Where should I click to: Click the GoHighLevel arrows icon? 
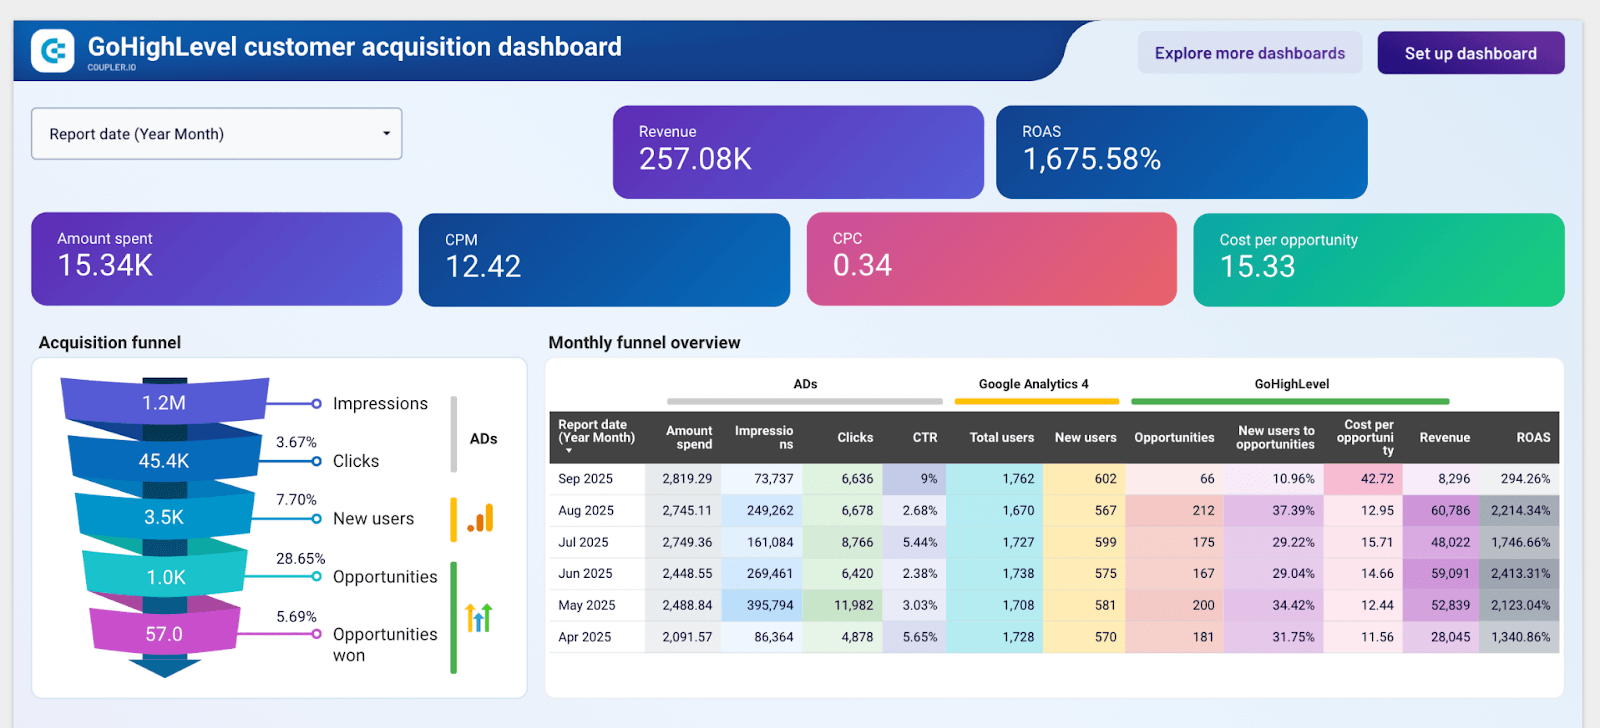[479, 618]
